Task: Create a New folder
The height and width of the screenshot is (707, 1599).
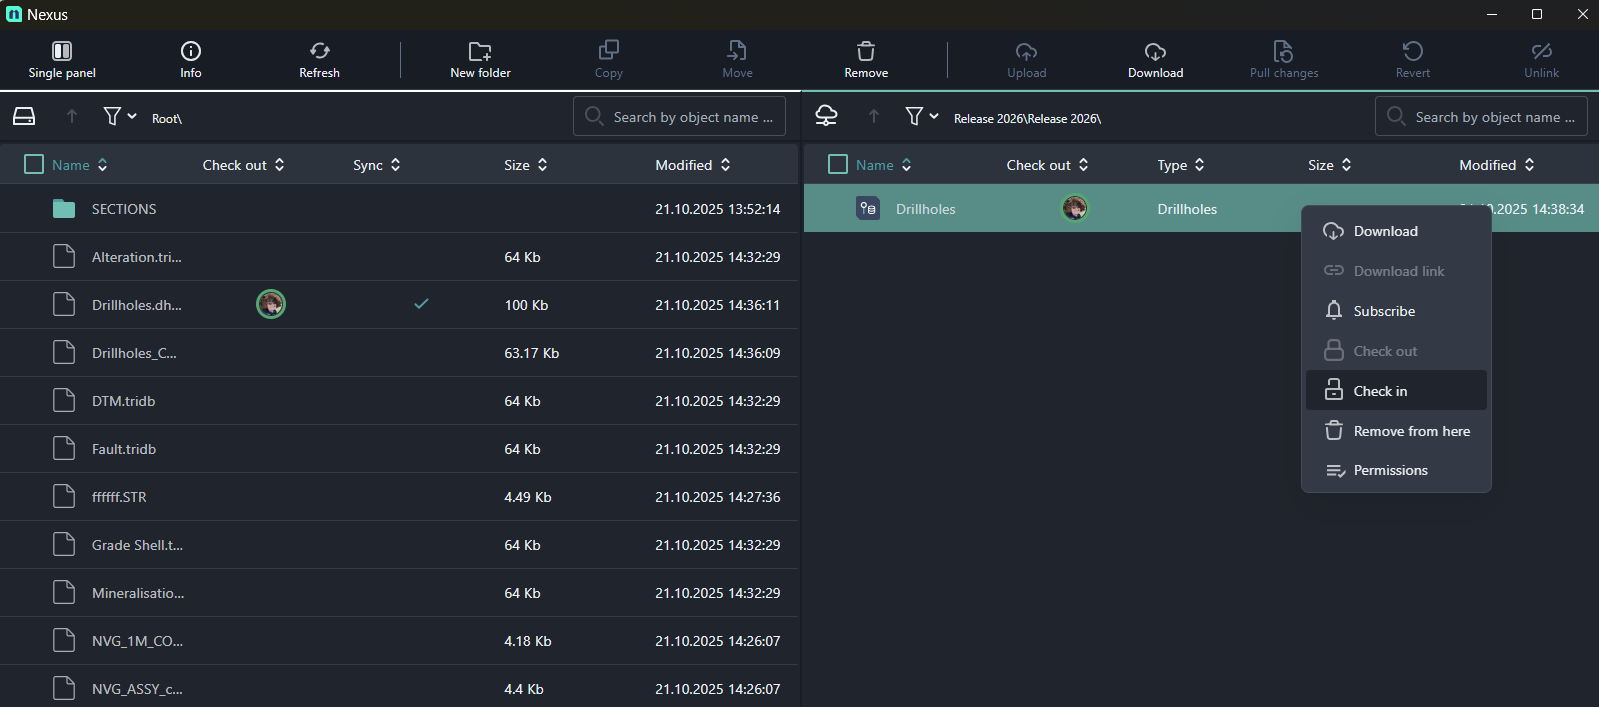Action: coord(480,59)
